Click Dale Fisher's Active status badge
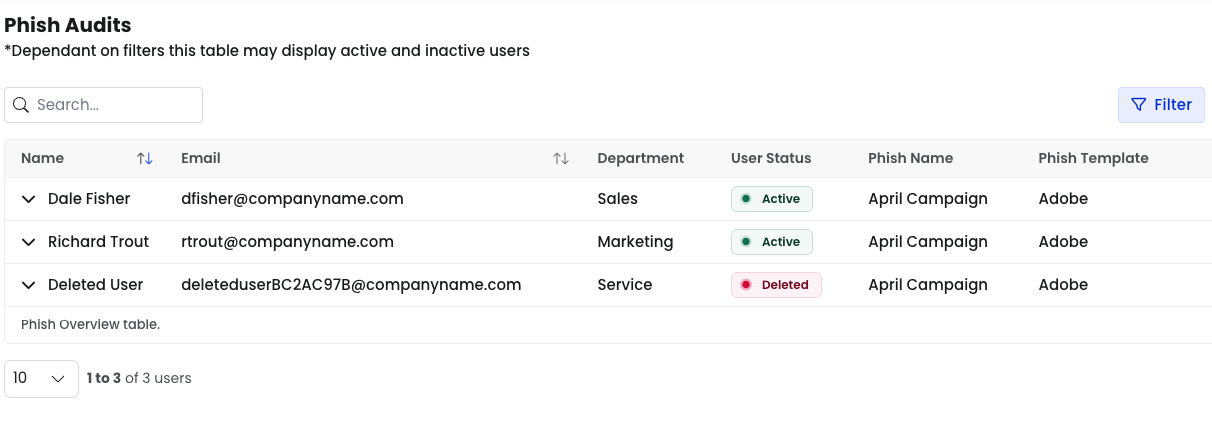Screen dimensions: 1212x421 pos(772,199)
